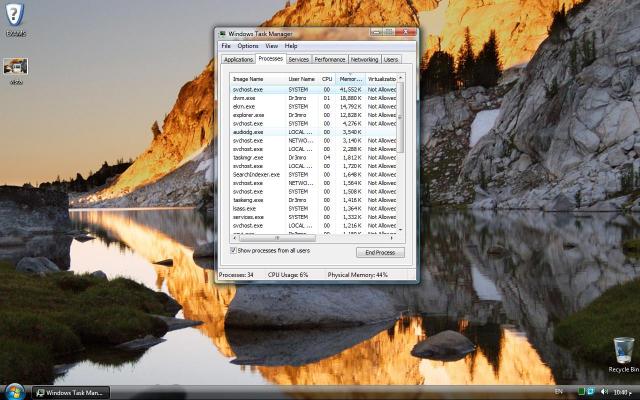Switch to the Performance tab

coord(330,60)
